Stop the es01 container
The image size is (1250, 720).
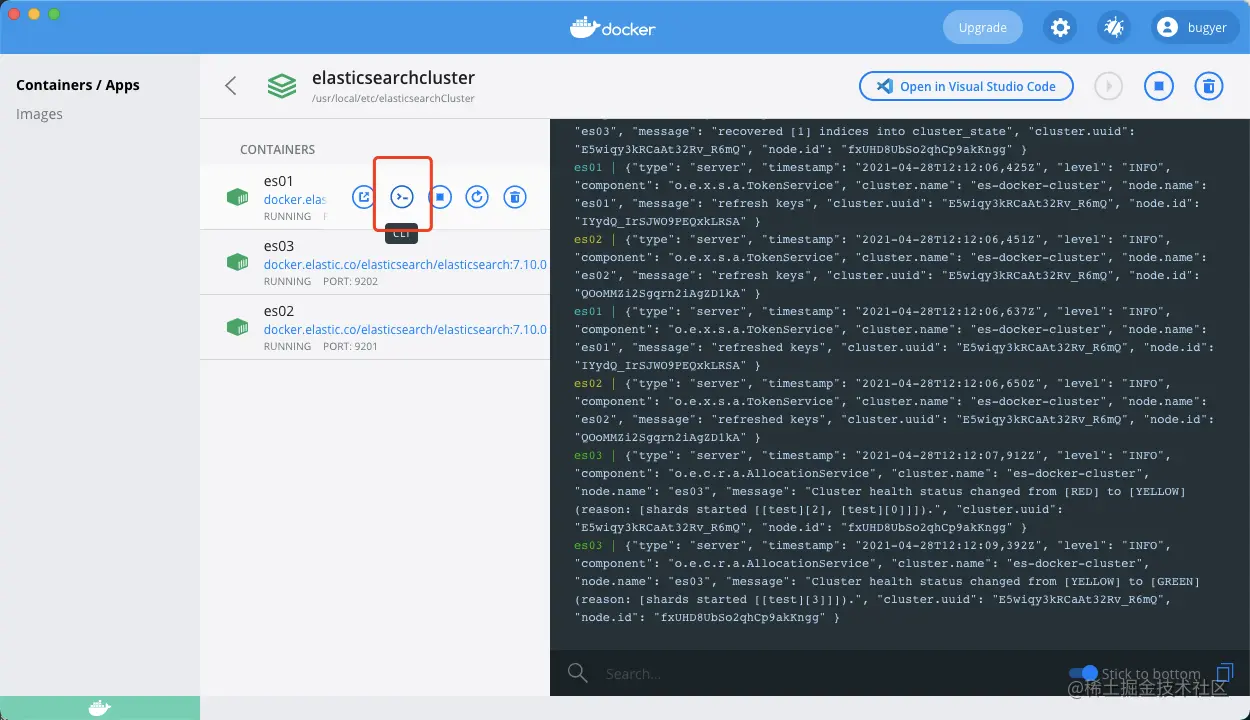pyautogui.click(x=440, y=197)
